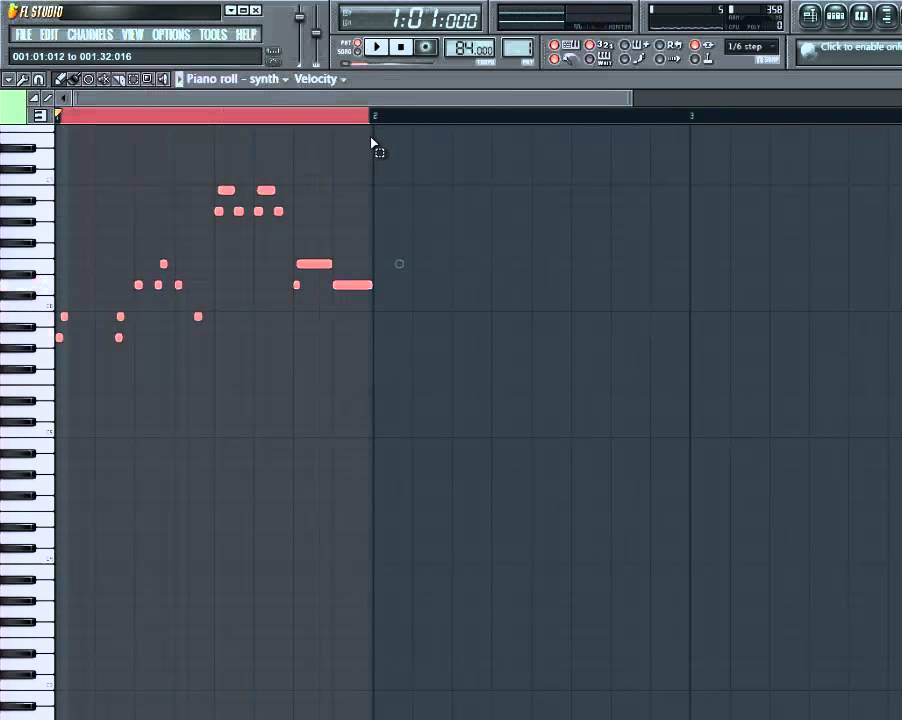Click the Stop button
Viewport: 902px width, 720px height.
(x=401, y=47)
